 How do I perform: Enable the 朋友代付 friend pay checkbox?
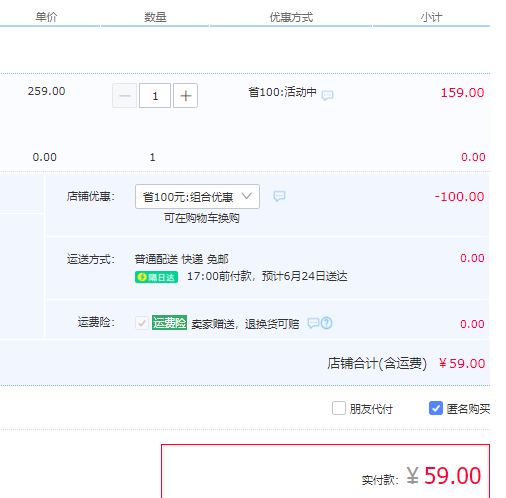(339, 408)
